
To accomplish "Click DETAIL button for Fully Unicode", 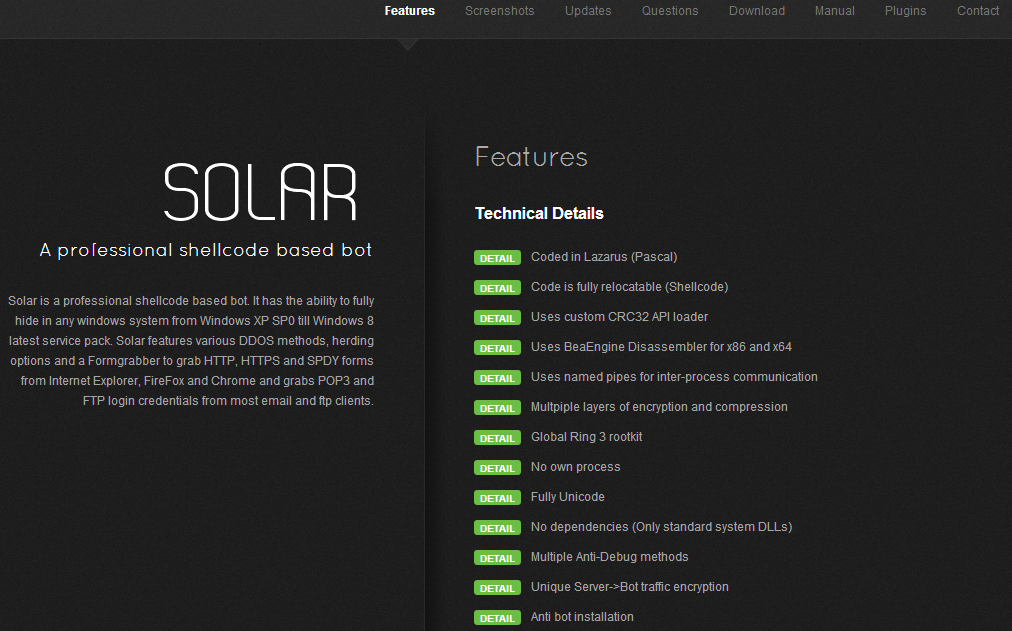I will tap(497, 498).
